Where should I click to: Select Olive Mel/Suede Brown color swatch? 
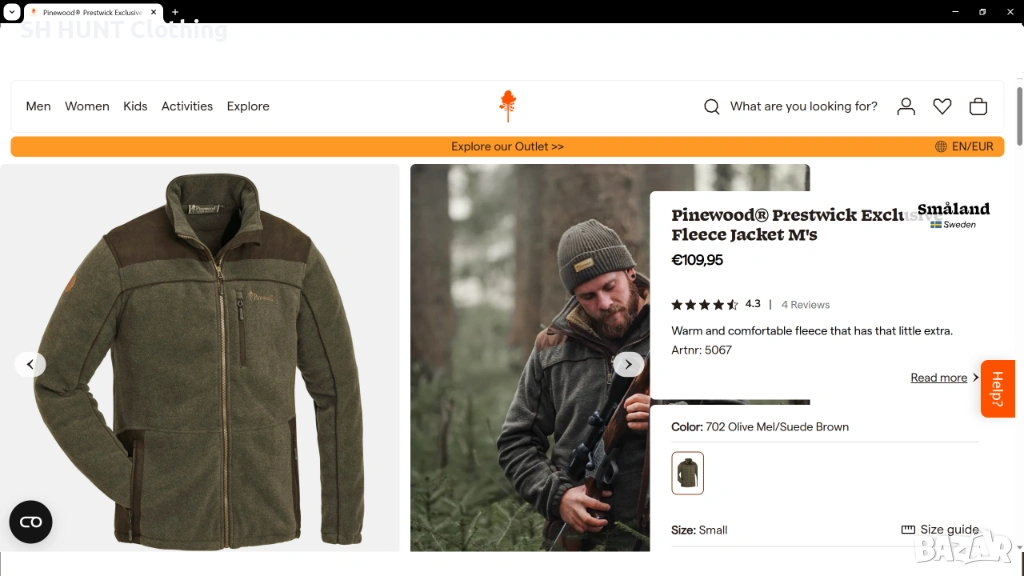click(x=688, y=473)
